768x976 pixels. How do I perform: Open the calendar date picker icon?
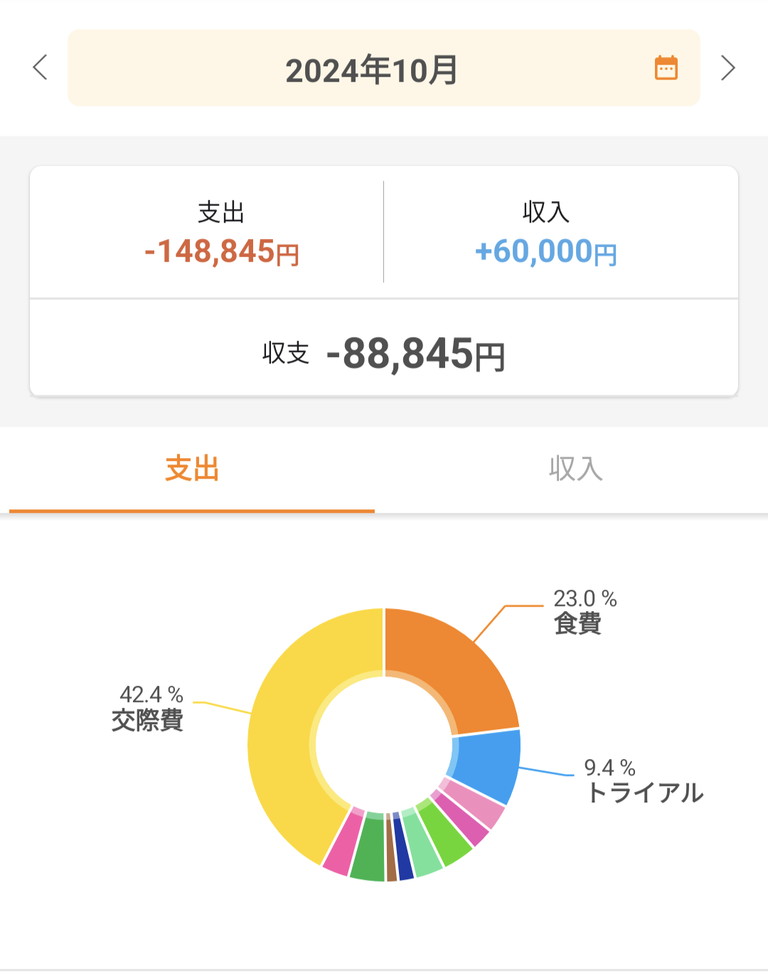665,68
